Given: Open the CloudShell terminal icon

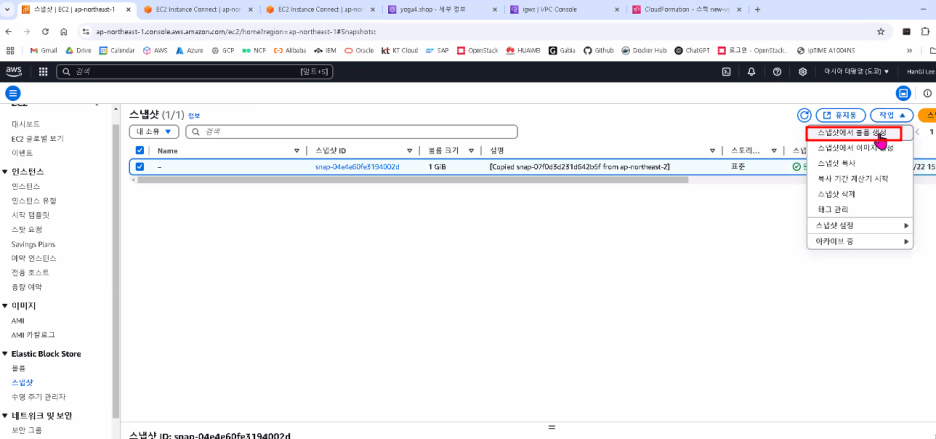Looking at the screenshot, I should pos(726,72).
